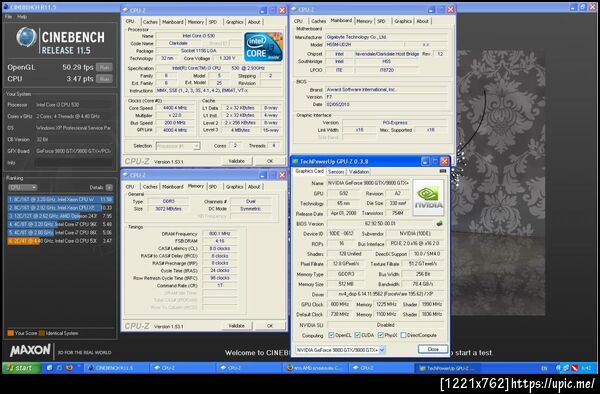Expand the ranking Details button
Image resolution: width=600 pixels, height=394 pixels.
pos(109,187)
